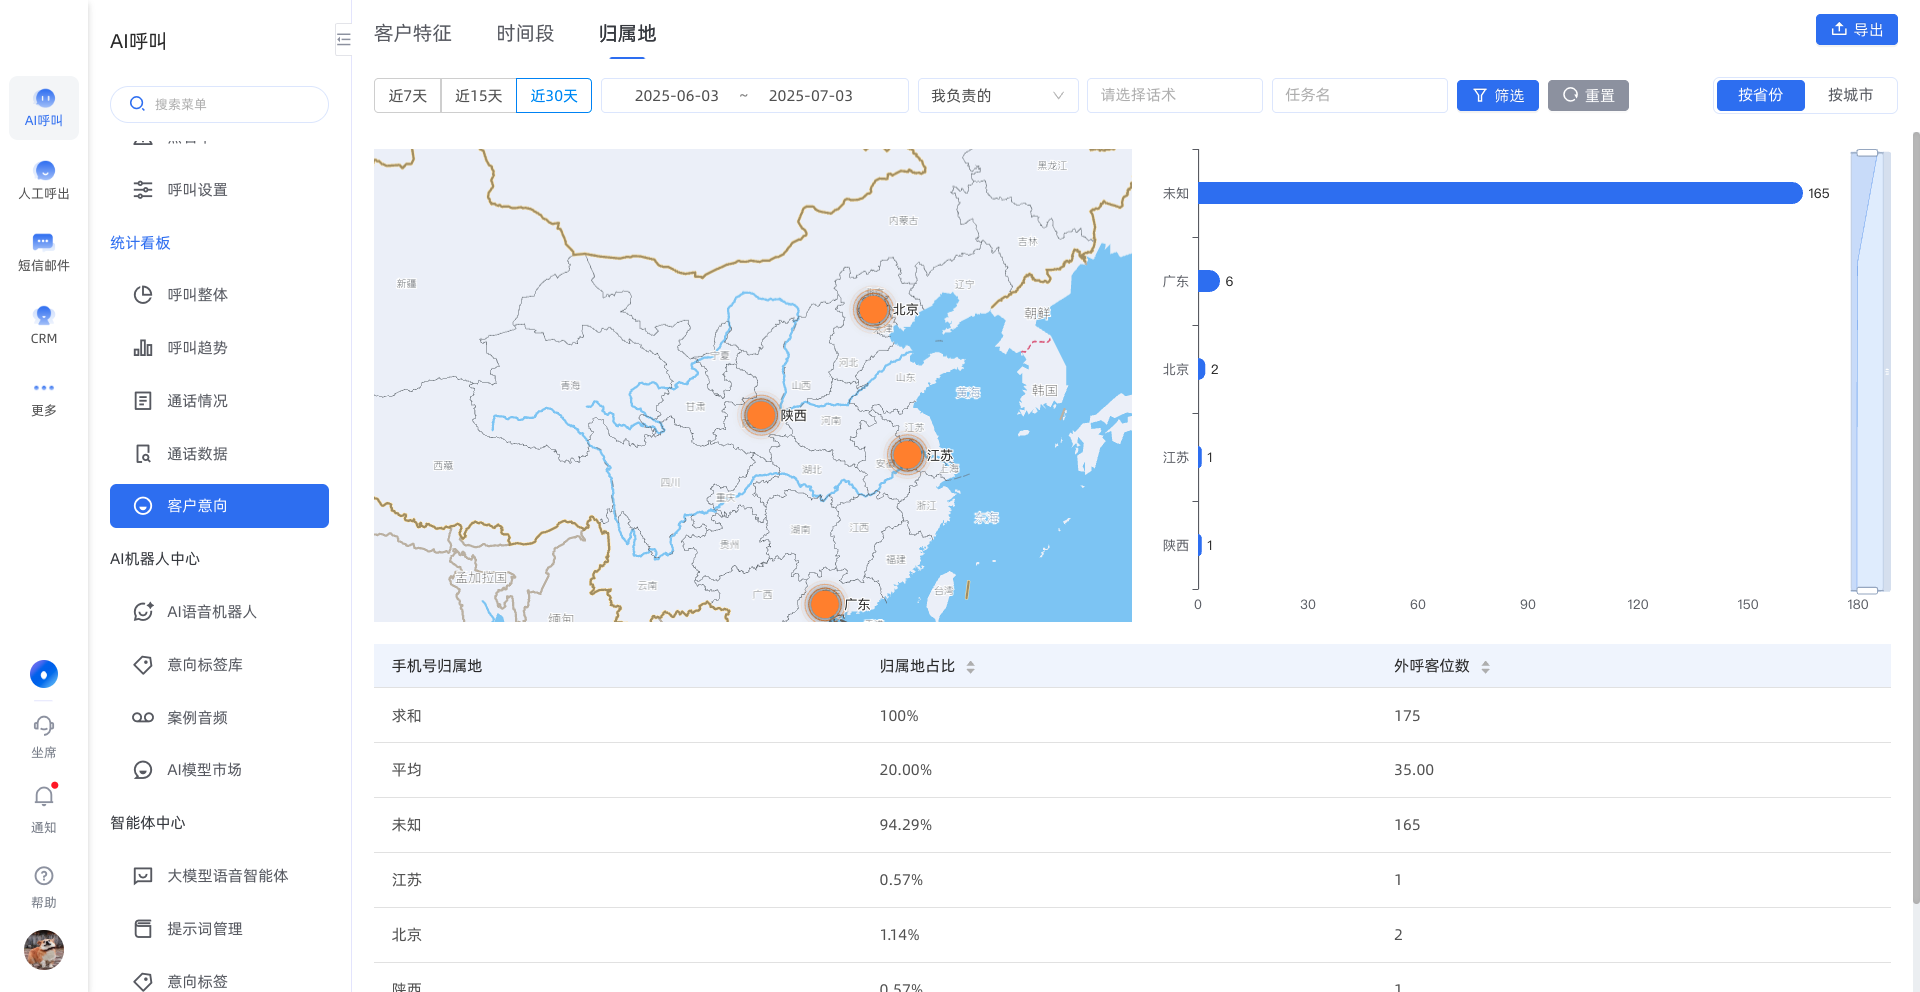Screen dimensions: 1920x992
Task: Focus the 搜索菜单 search box
Action: pyautogui.click(x=219, y=104)
